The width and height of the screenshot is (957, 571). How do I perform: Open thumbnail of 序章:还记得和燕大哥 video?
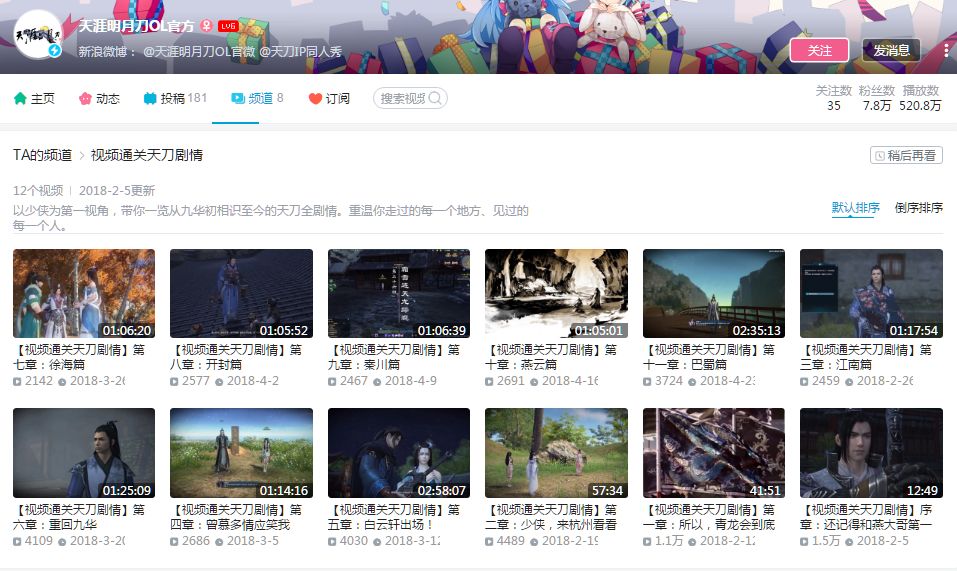tap(871, 453)
